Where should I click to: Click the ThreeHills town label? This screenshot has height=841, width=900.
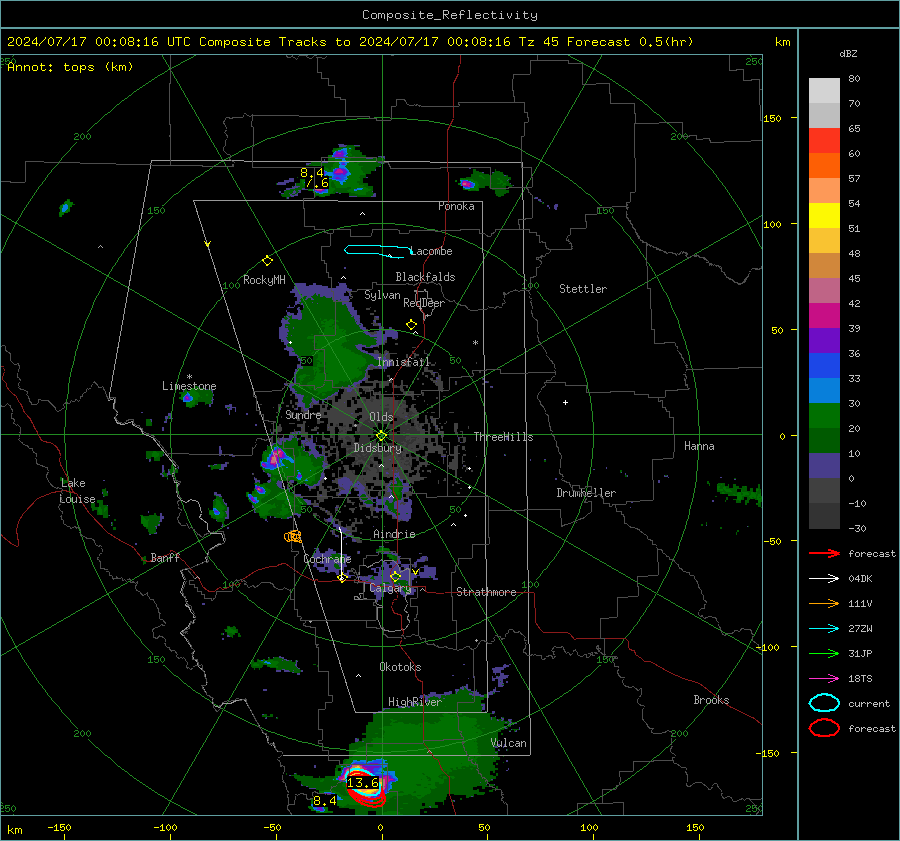click(x=503, y=437)
